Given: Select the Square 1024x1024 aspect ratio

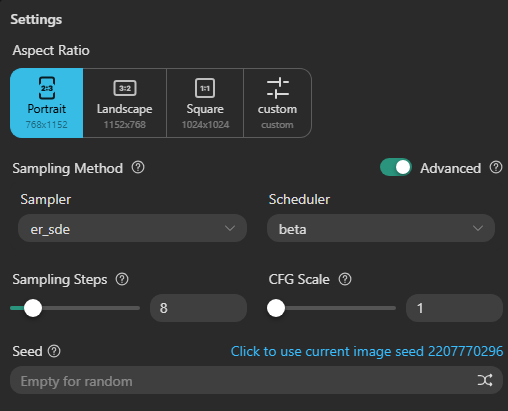Looking at the screenshot, I should point(205,103).
